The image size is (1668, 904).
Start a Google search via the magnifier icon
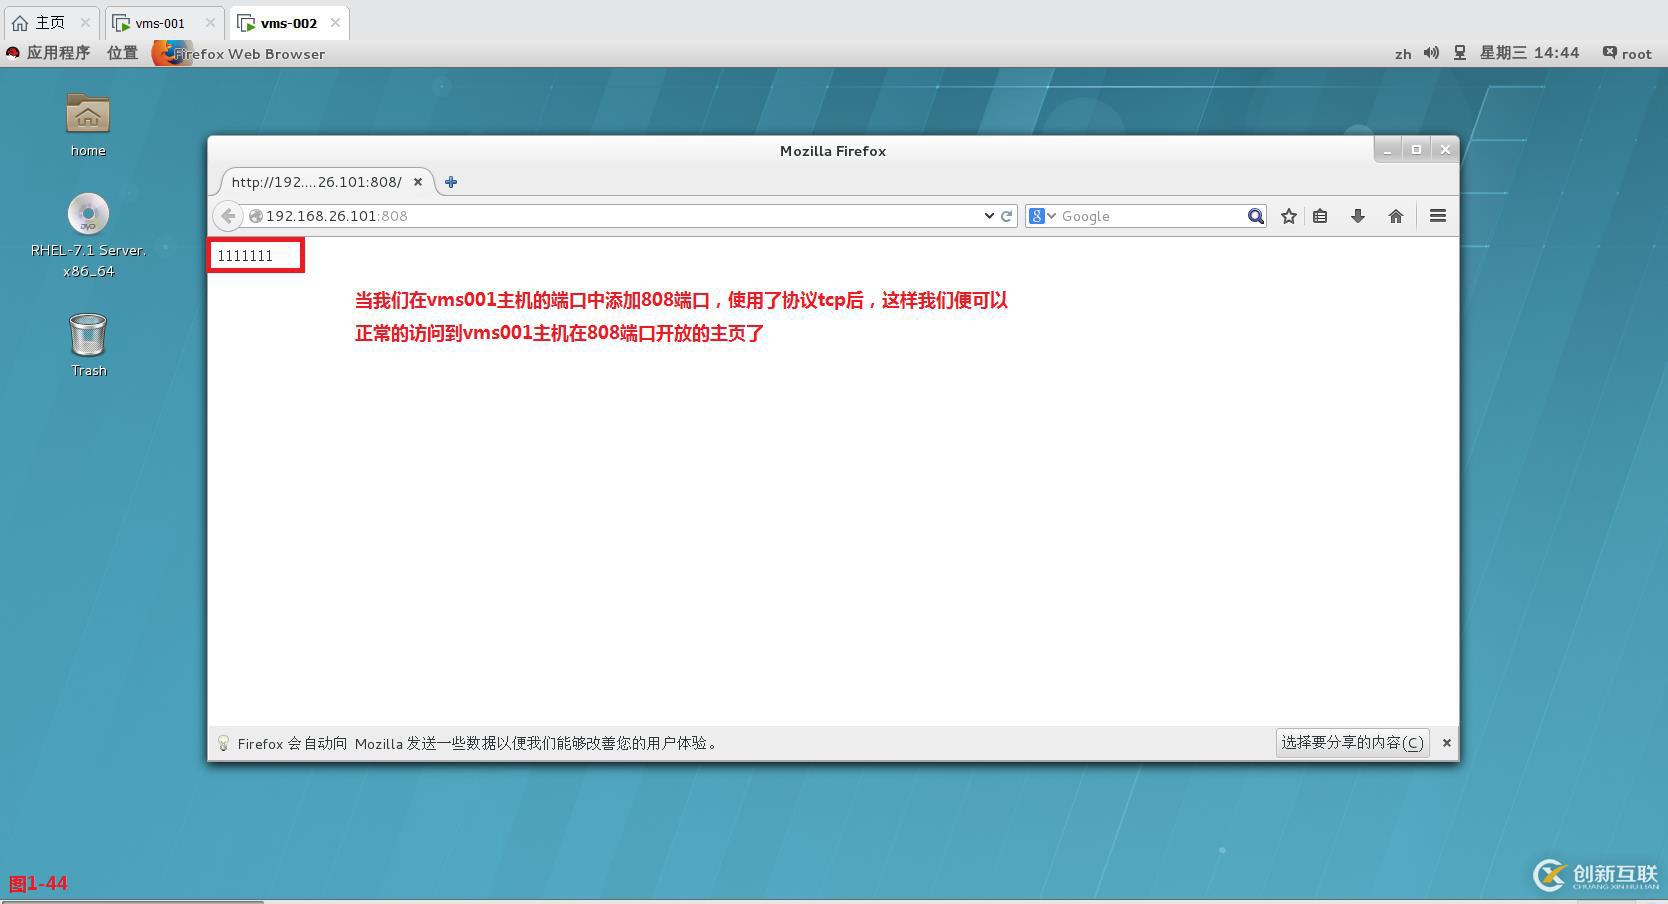click(1255, 215)
